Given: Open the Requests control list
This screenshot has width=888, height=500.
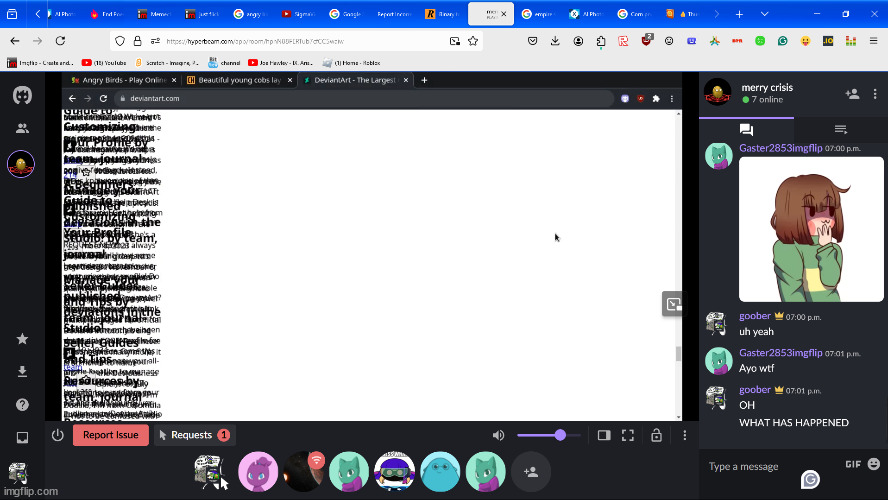Looking at the screenshot, I should 194,435.
